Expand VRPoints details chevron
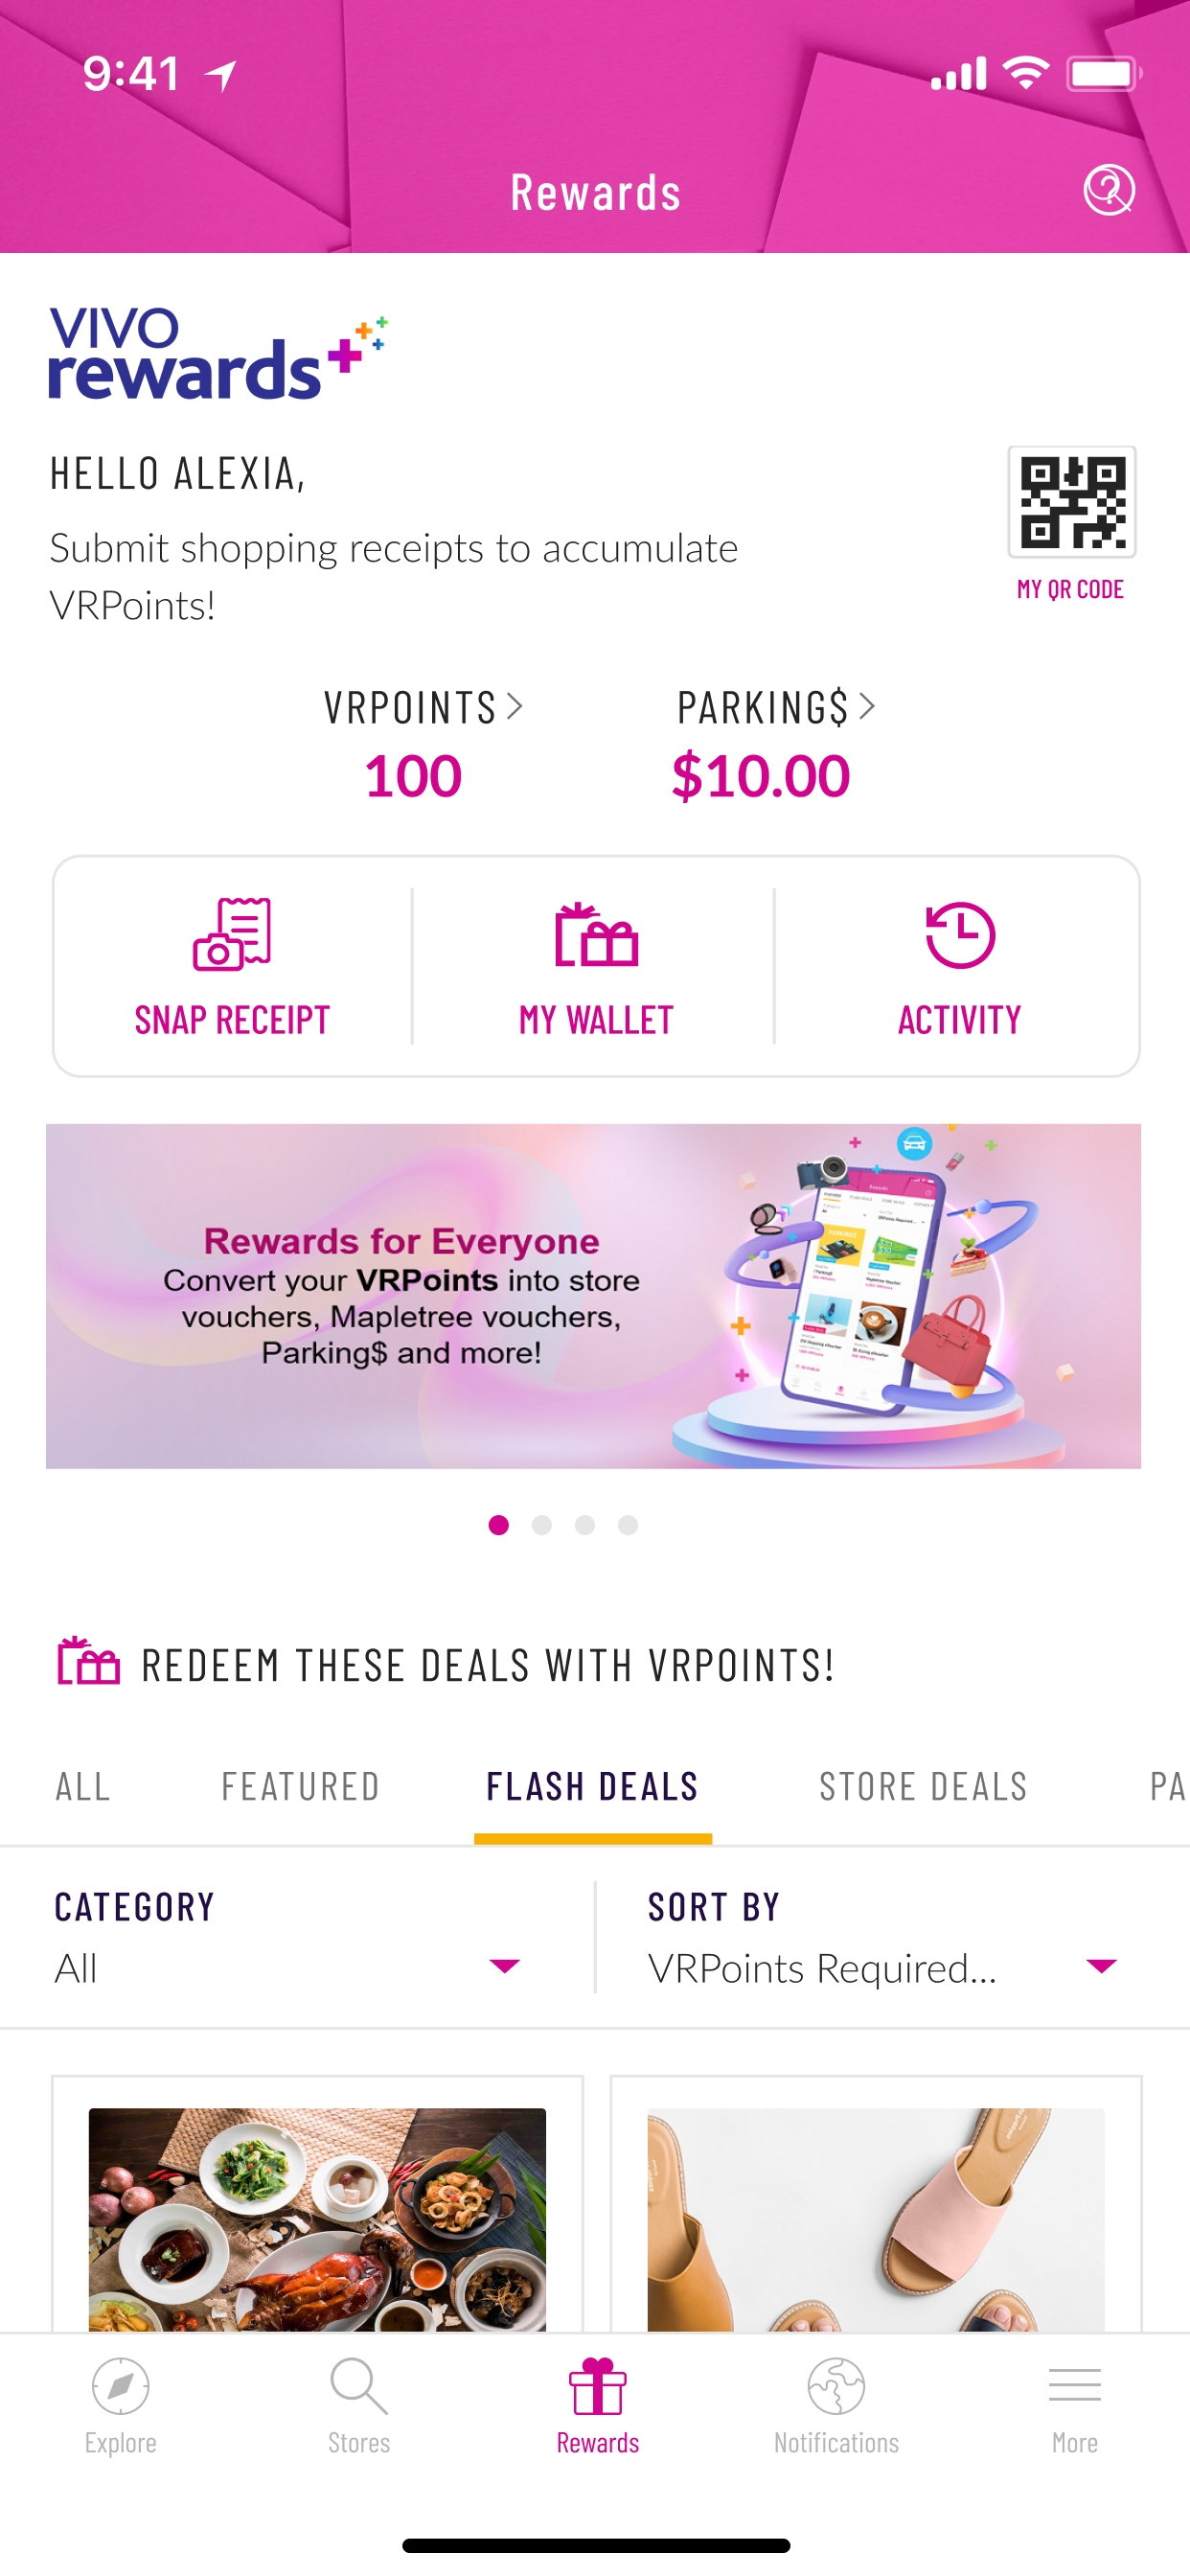Viewport: 1190px width, 2576px height. tap(515, 706)
